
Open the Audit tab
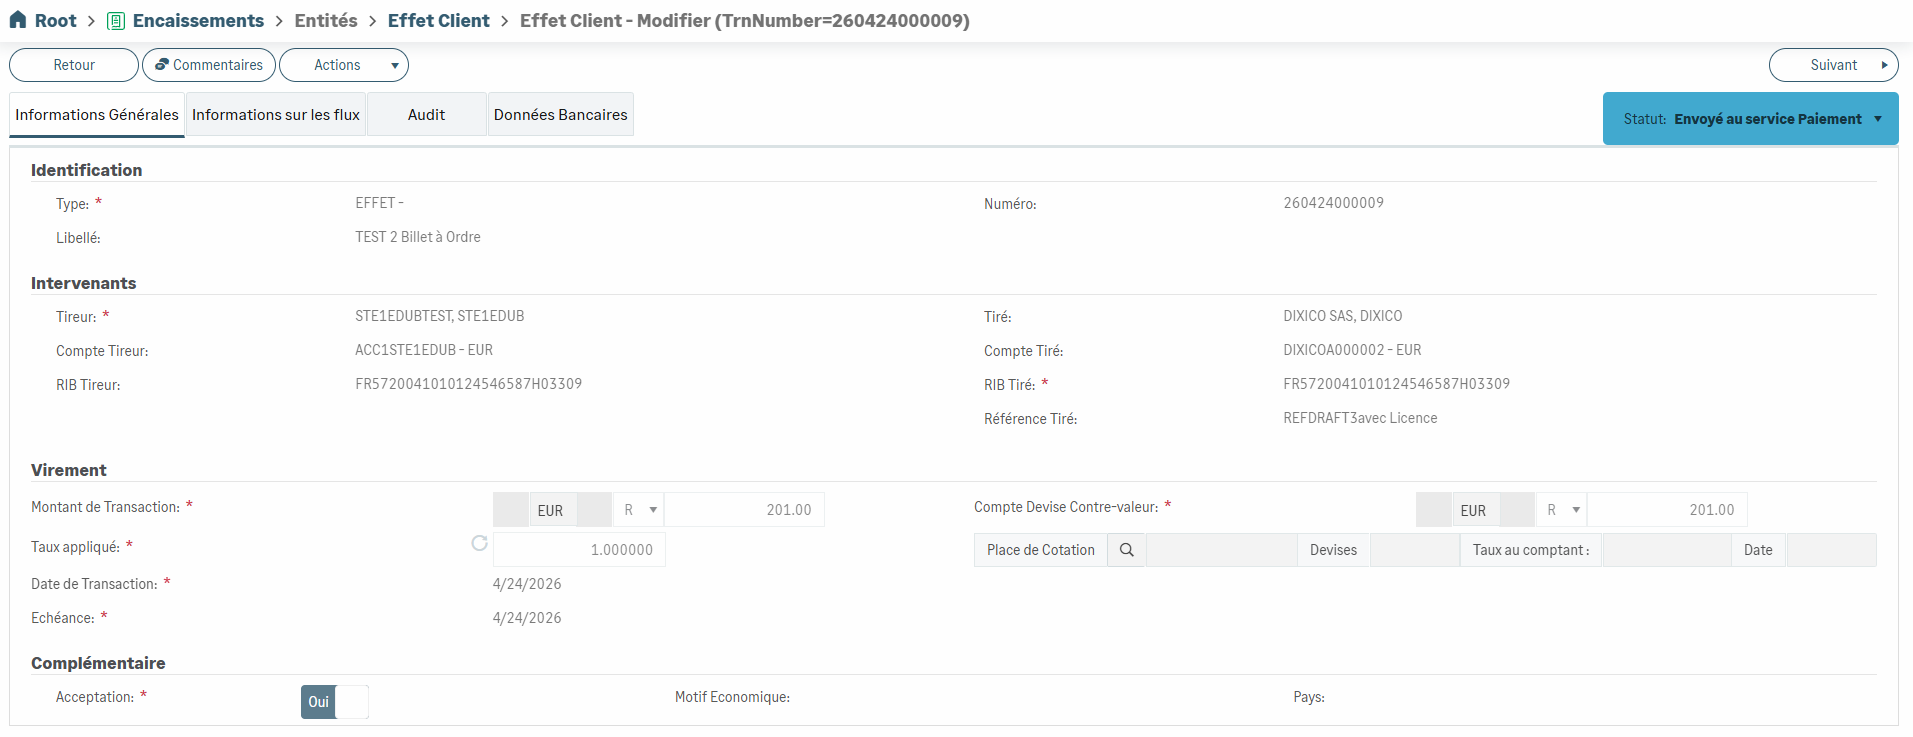pyautogui.click(x=427, y=115)
